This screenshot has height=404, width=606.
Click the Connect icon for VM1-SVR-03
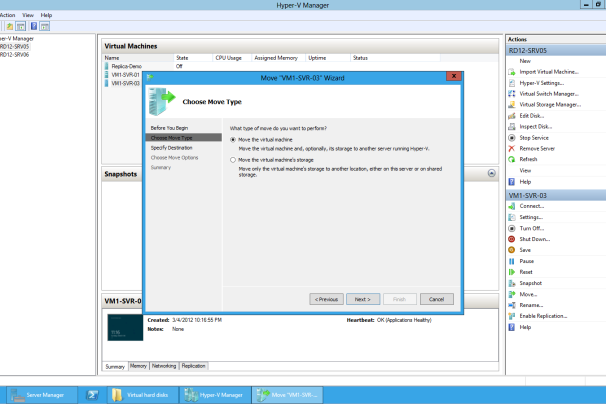click(x=512, y=206)
